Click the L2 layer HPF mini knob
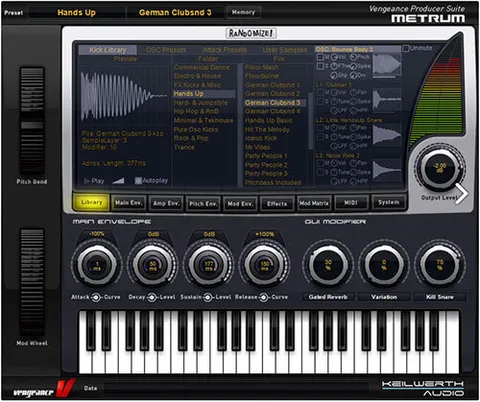Screen dimensions: 480x402 [353, 146]
